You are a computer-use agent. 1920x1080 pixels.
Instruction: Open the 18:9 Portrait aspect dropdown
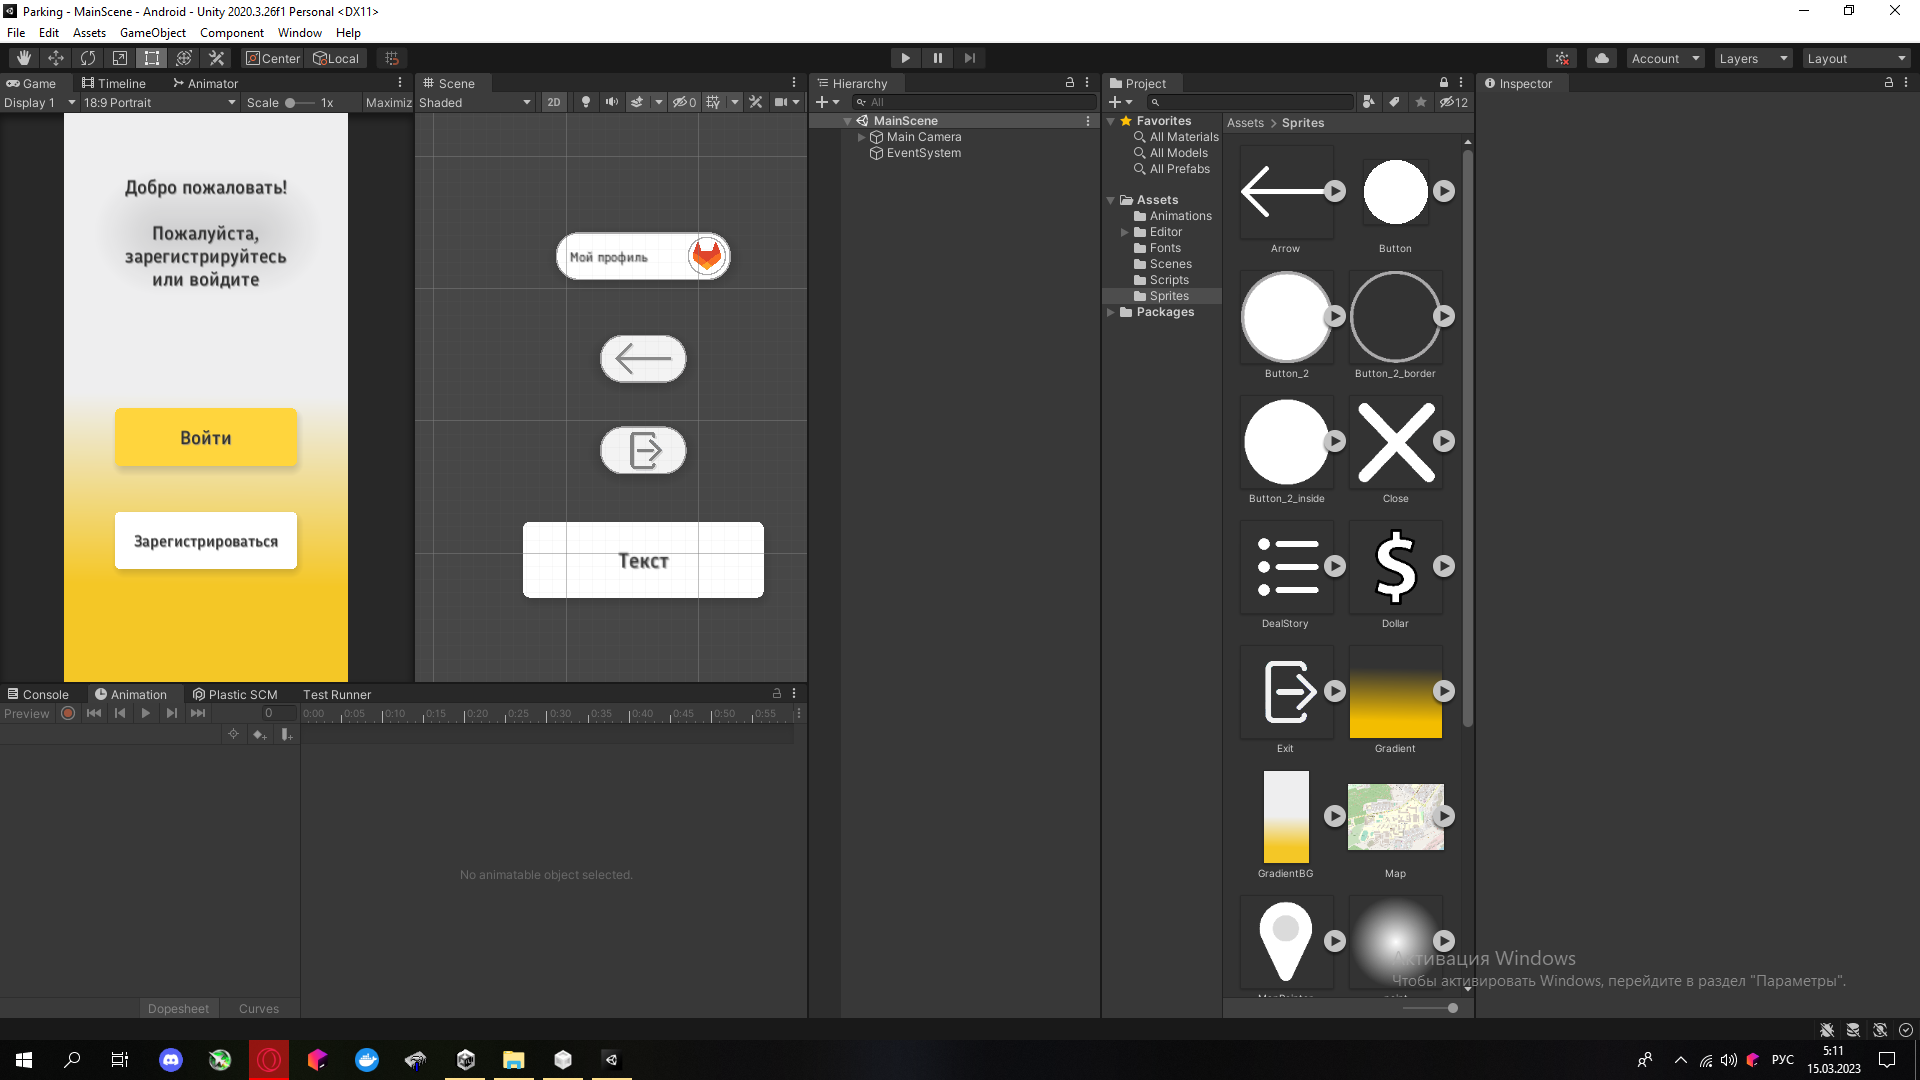coord(160,102)
